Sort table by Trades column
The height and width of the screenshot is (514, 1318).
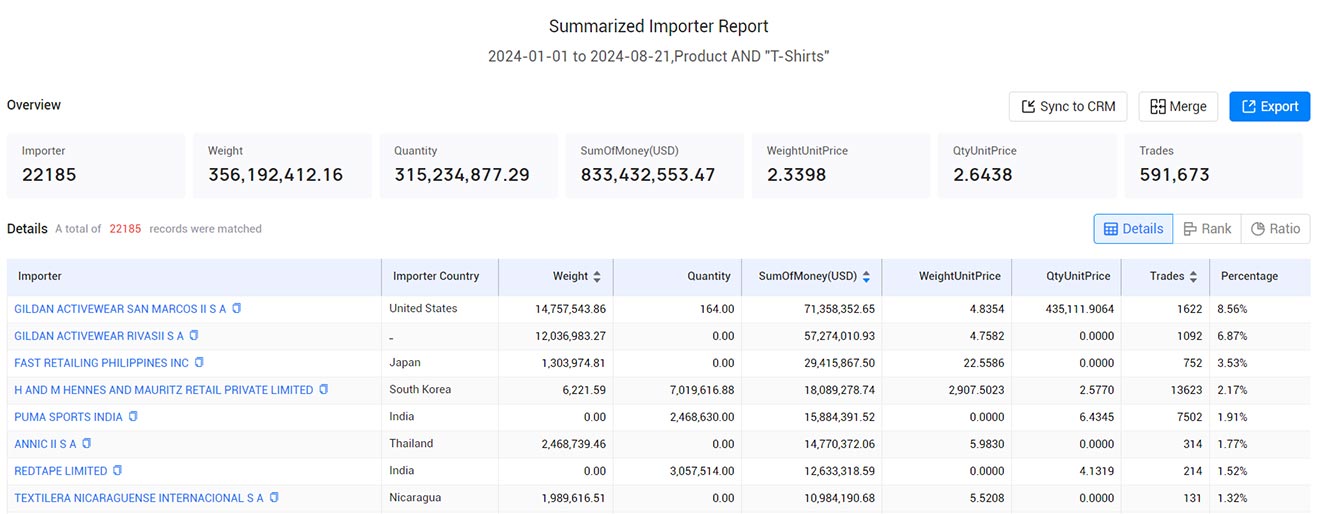click(x=1193, y=277)
